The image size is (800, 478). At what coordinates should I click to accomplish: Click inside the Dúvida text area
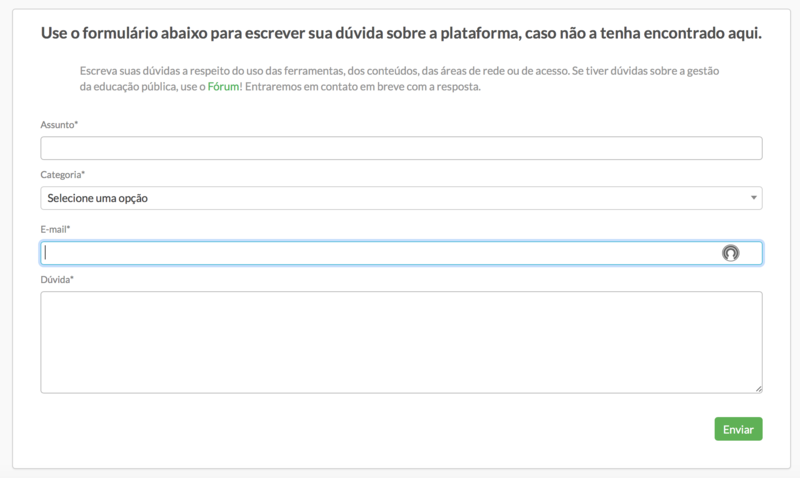pos(400,341)
